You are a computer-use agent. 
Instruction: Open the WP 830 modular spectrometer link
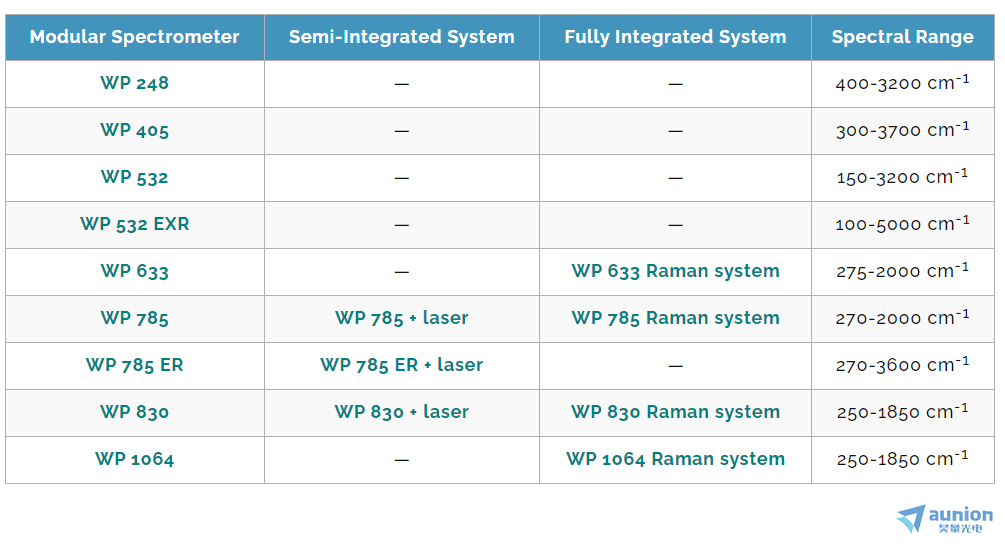pyautogui.click(x=135, y=412)
